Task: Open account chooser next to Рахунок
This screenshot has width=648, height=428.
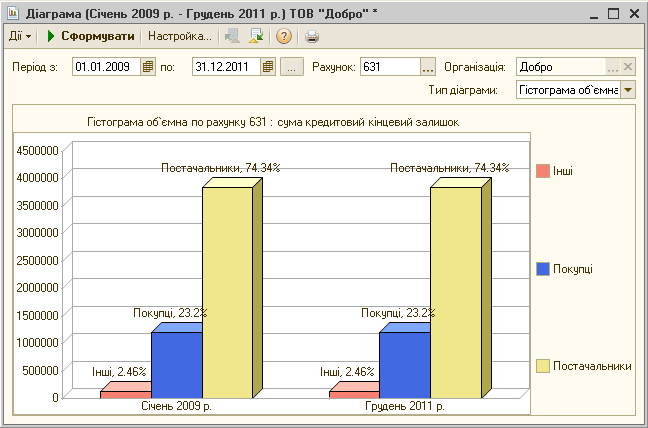Action: click(x=428, y=67)
